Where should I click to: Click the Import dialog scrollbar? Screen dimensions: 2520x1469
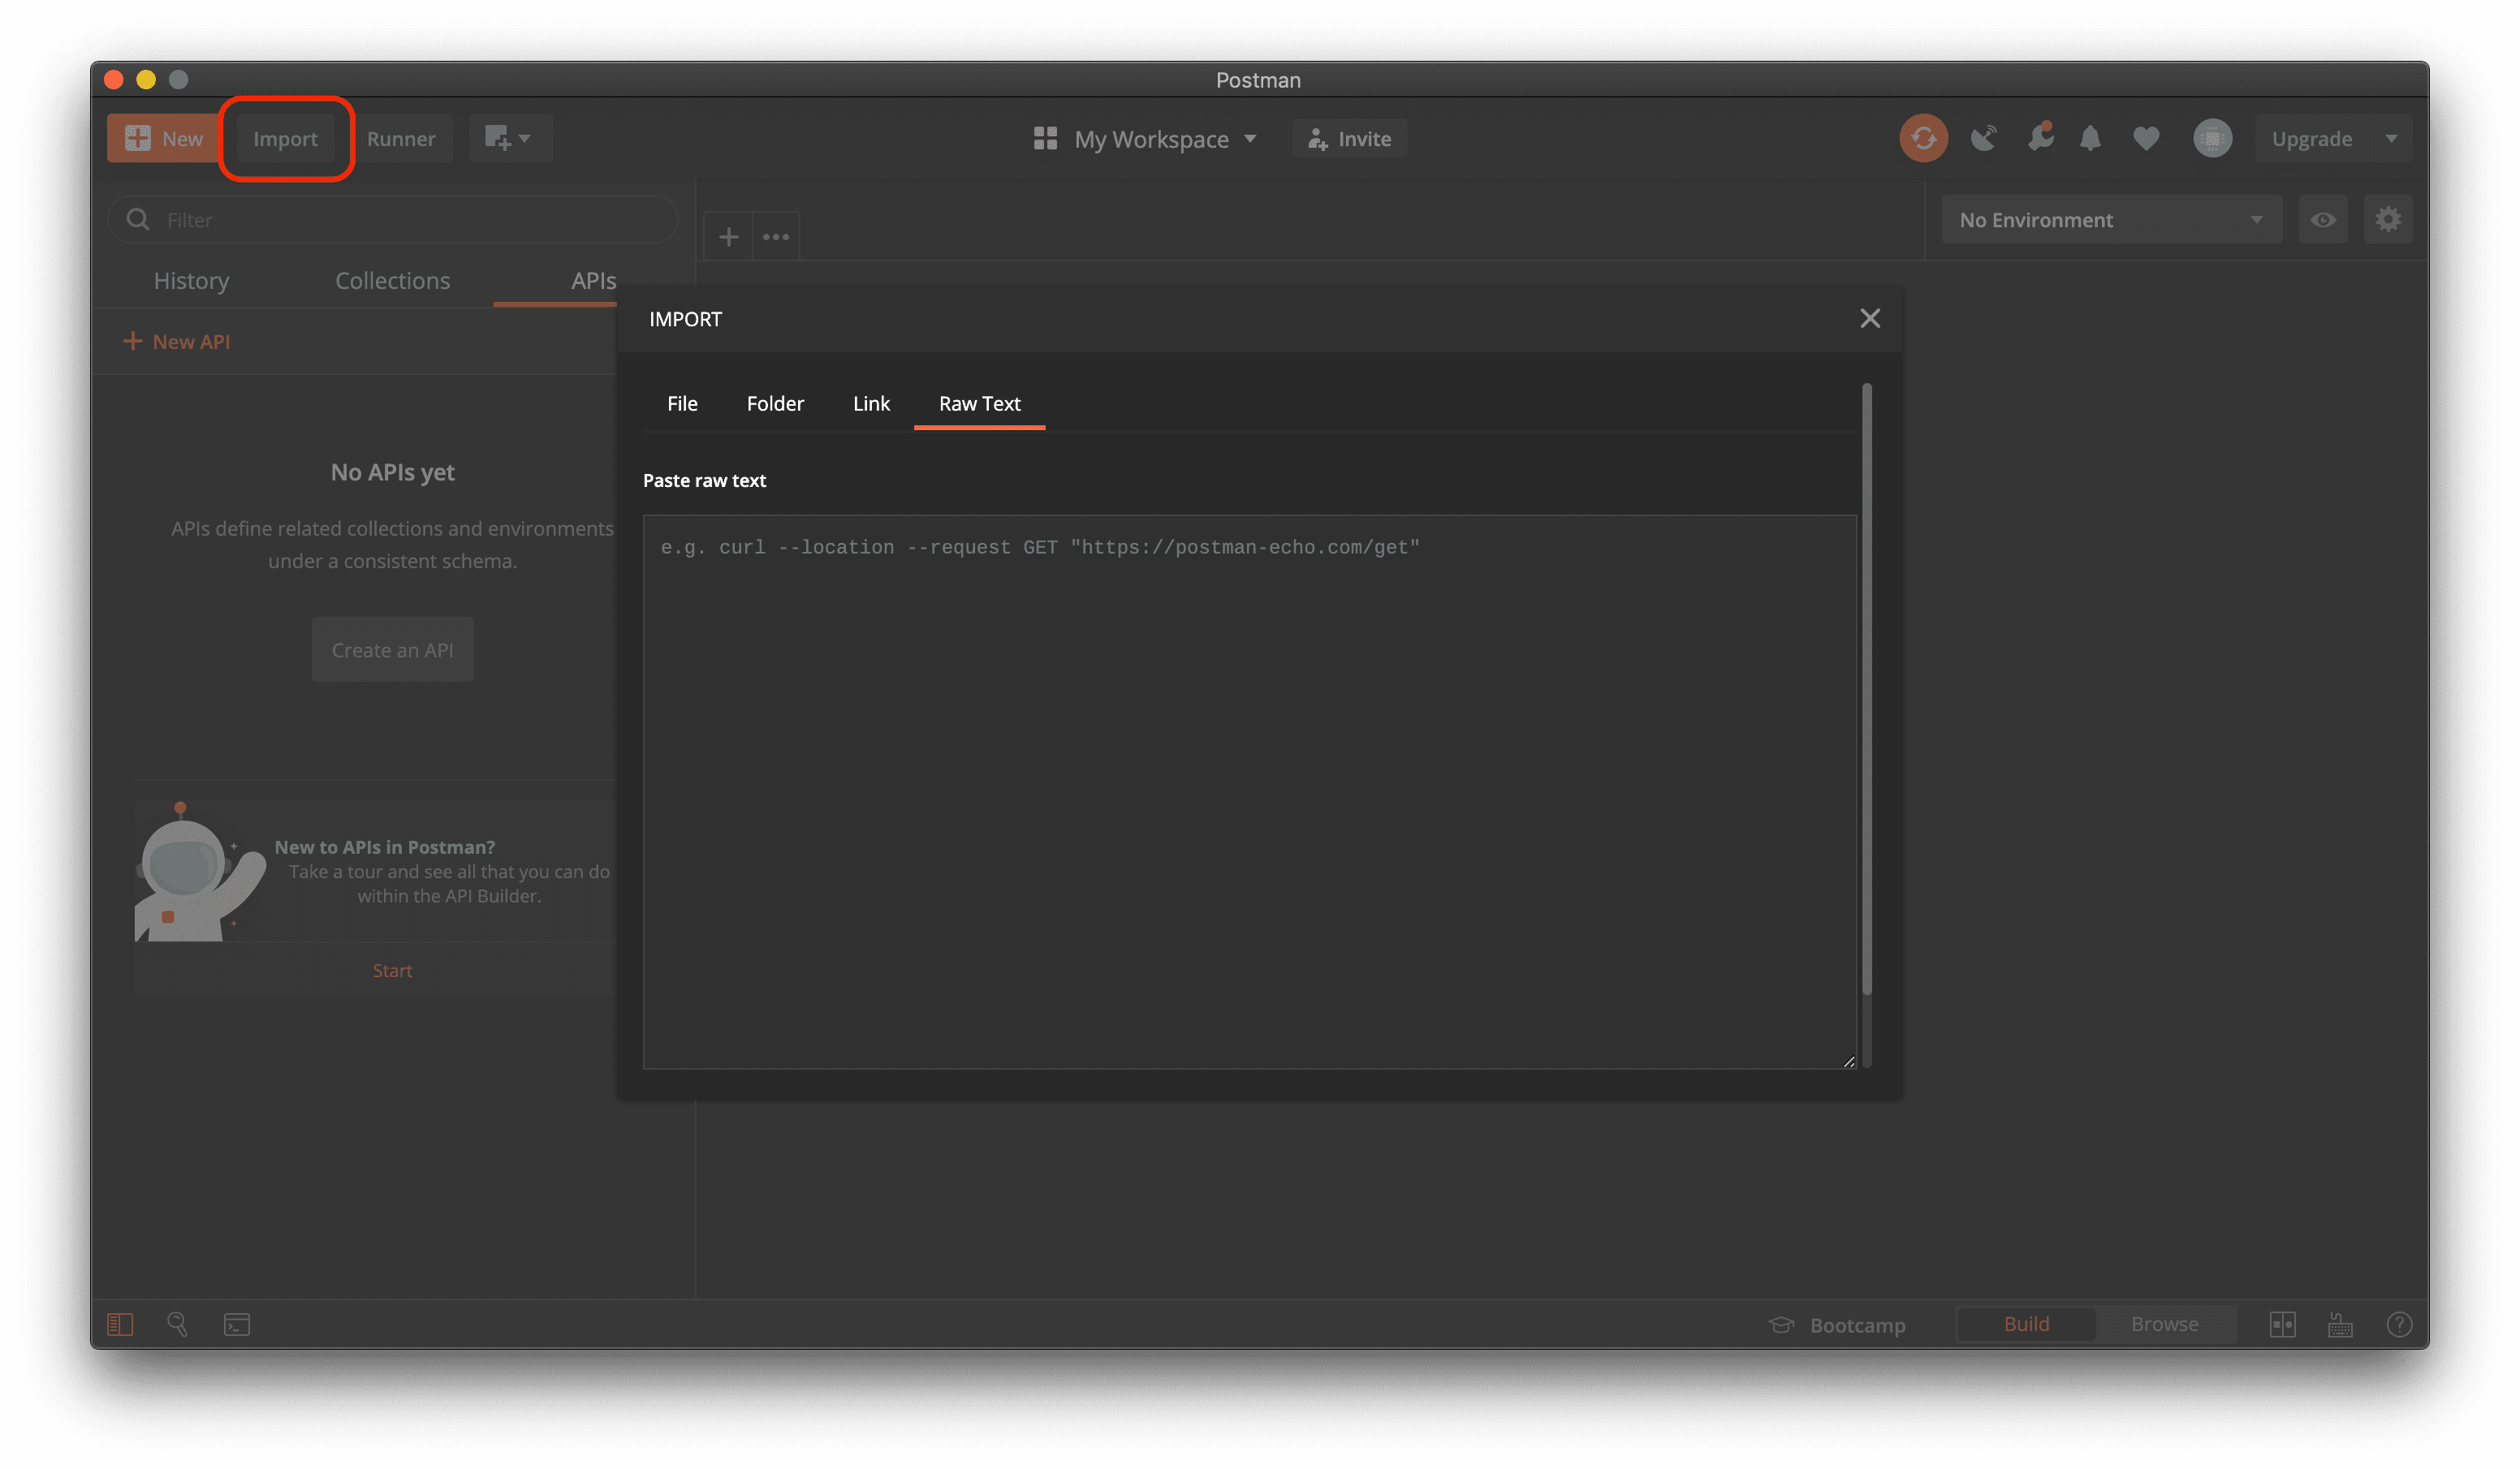tap(1866, 690)
